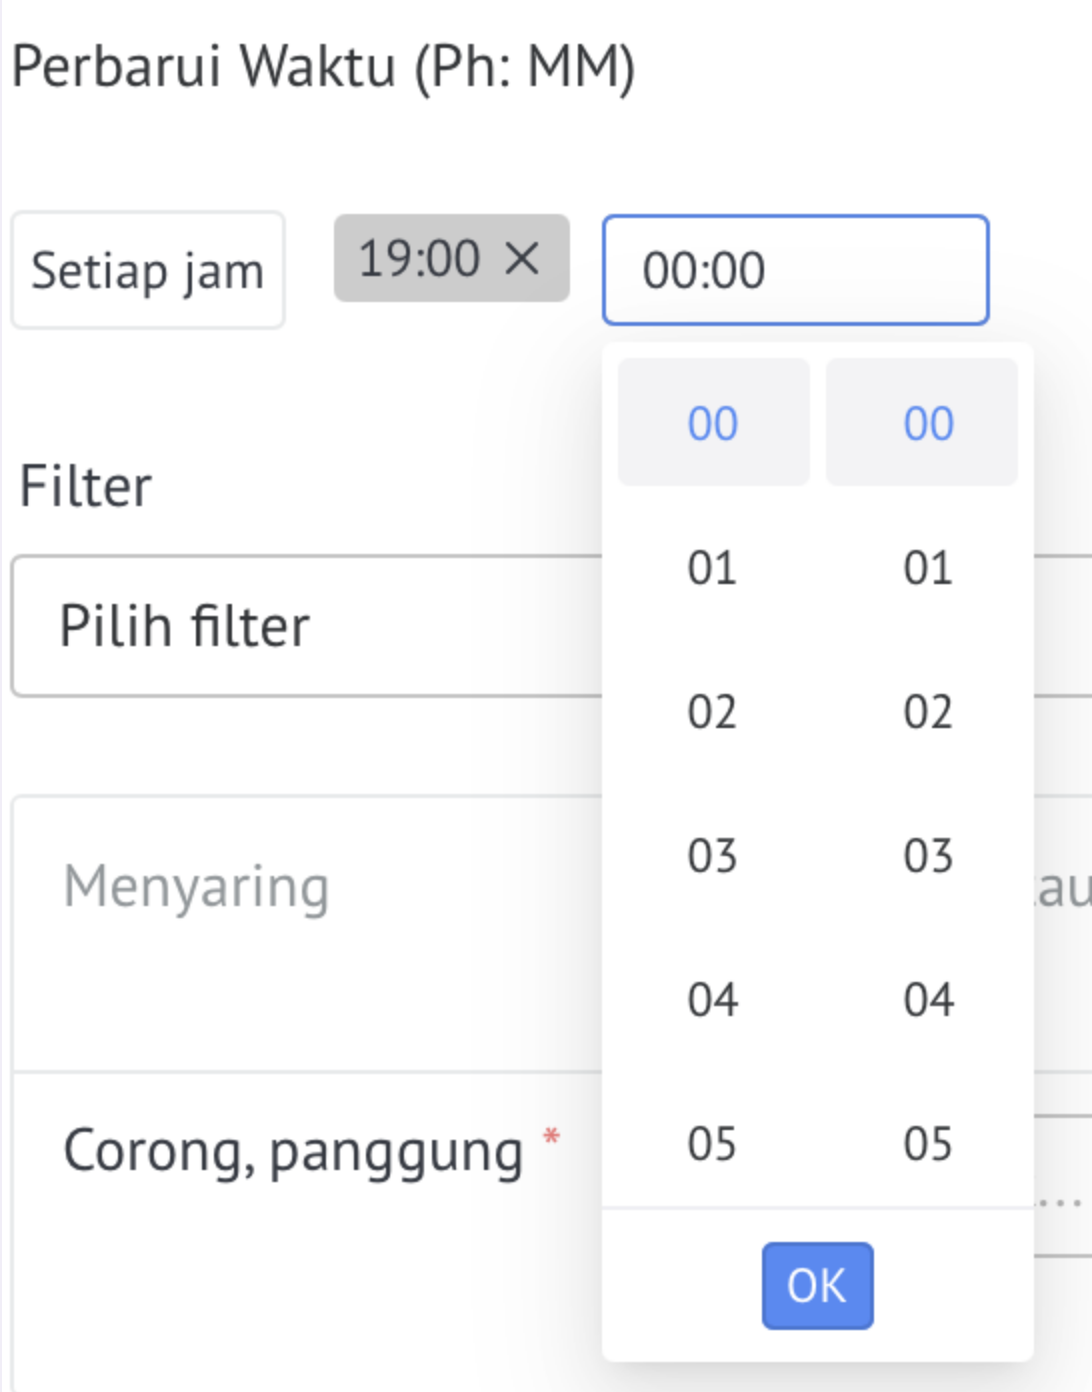Click the Menyaring placeholder field

click(196, 887)
